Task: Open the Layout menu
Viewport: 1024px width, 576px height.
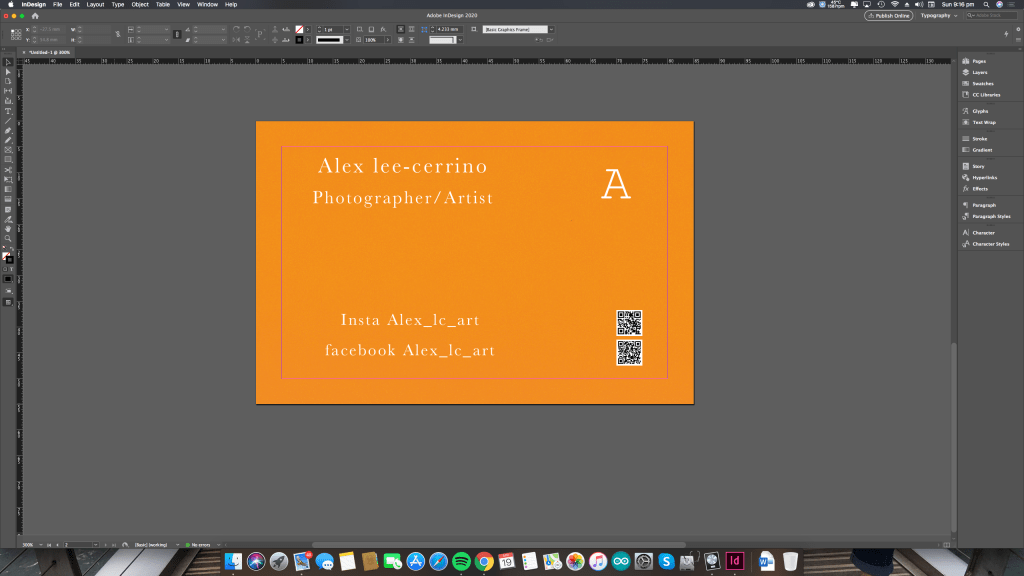Action: point(95,5)
